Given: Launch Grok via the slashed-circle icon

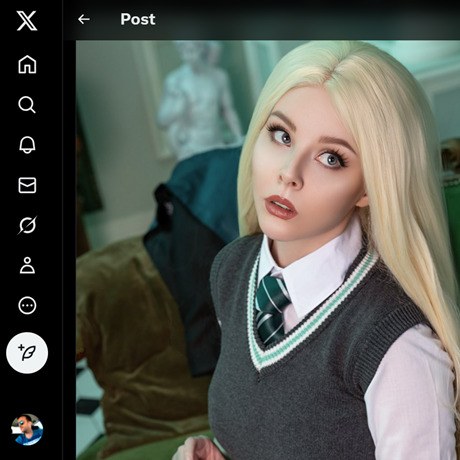Looking at the screenshot, I should pyautogui.click(x=27, y=225).
